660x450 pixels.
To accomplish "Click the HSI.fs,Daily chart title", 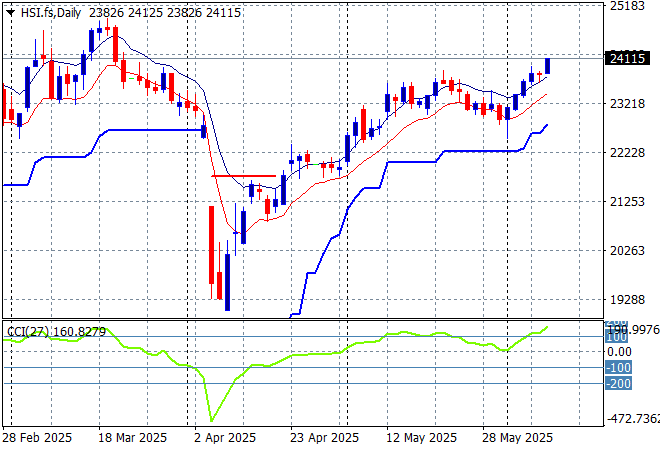I will coord(51,13).
